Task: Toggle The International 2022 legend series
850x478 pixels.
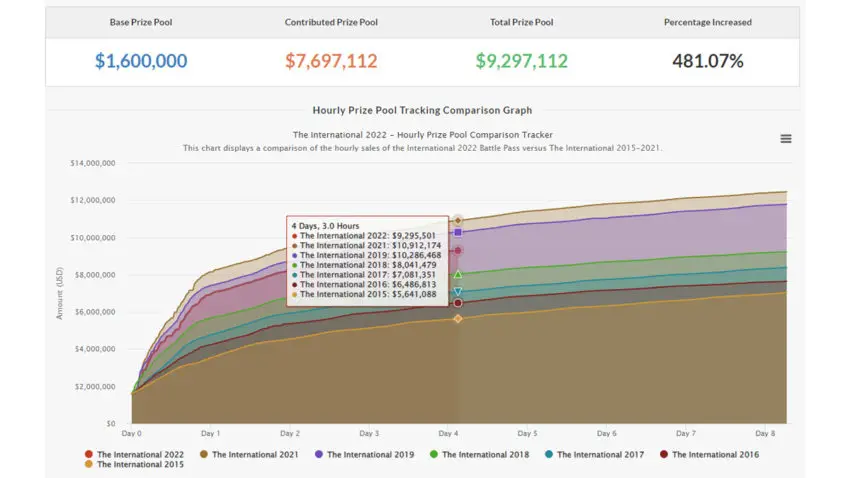Action: tap(134, 454)
